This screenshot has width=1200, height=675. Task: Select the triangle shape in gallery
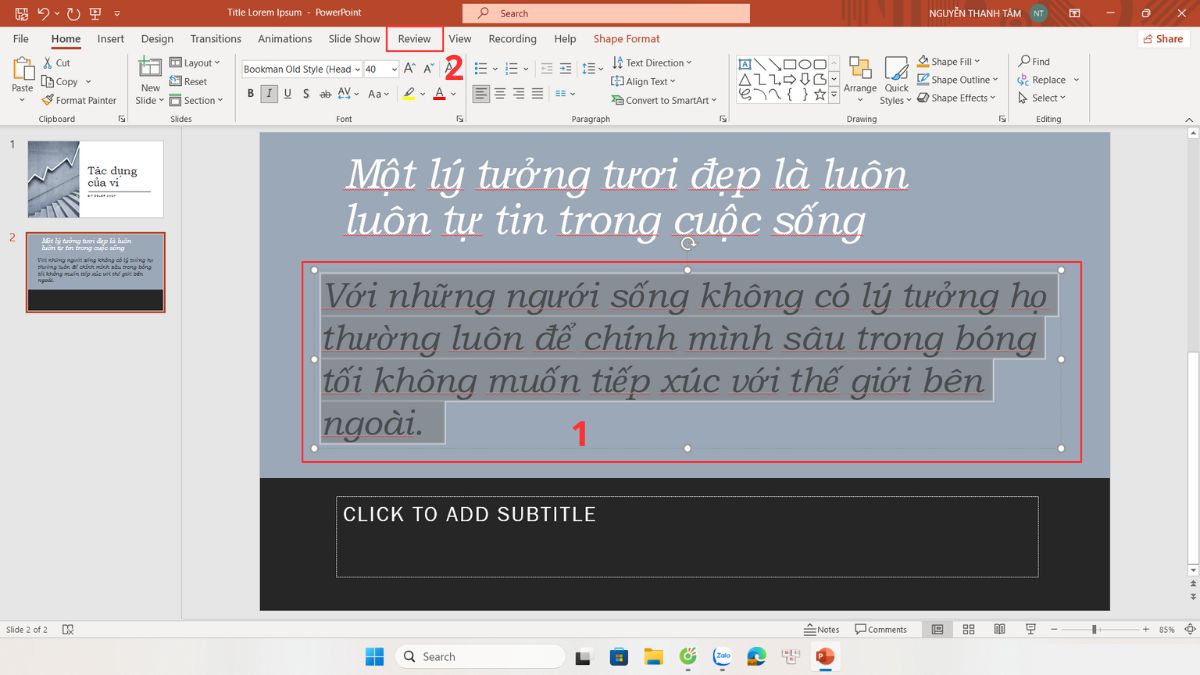pos(745,80)
